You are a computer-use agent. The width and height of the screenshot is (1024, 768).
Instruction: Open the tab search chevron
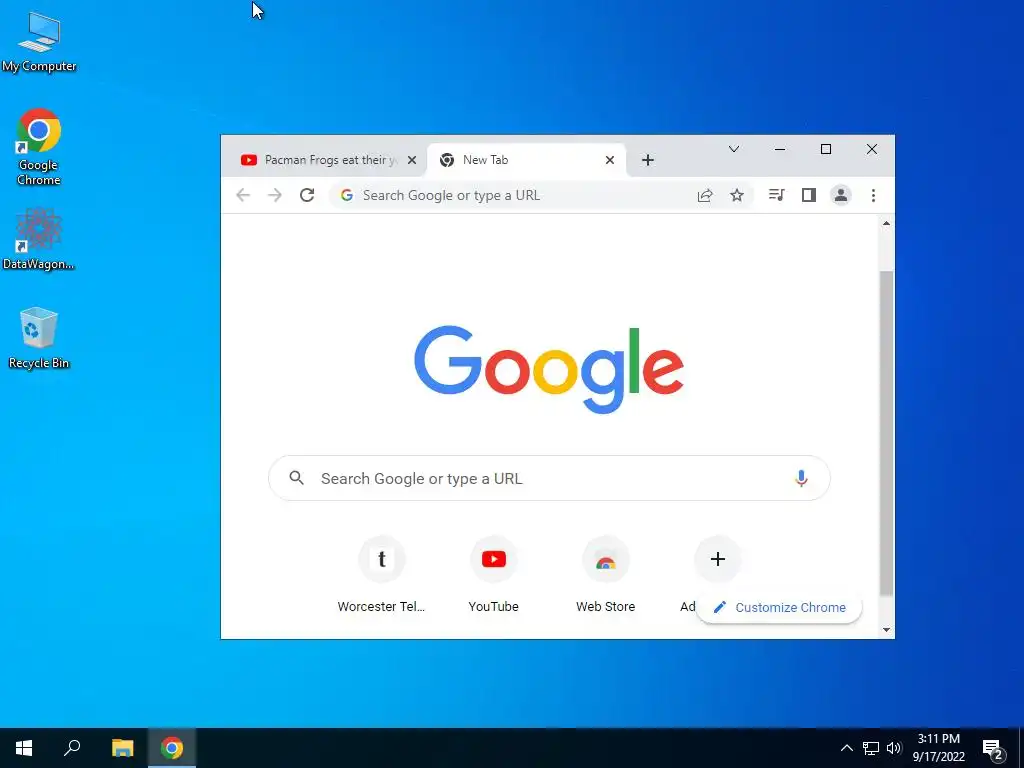tap(734, 150)
